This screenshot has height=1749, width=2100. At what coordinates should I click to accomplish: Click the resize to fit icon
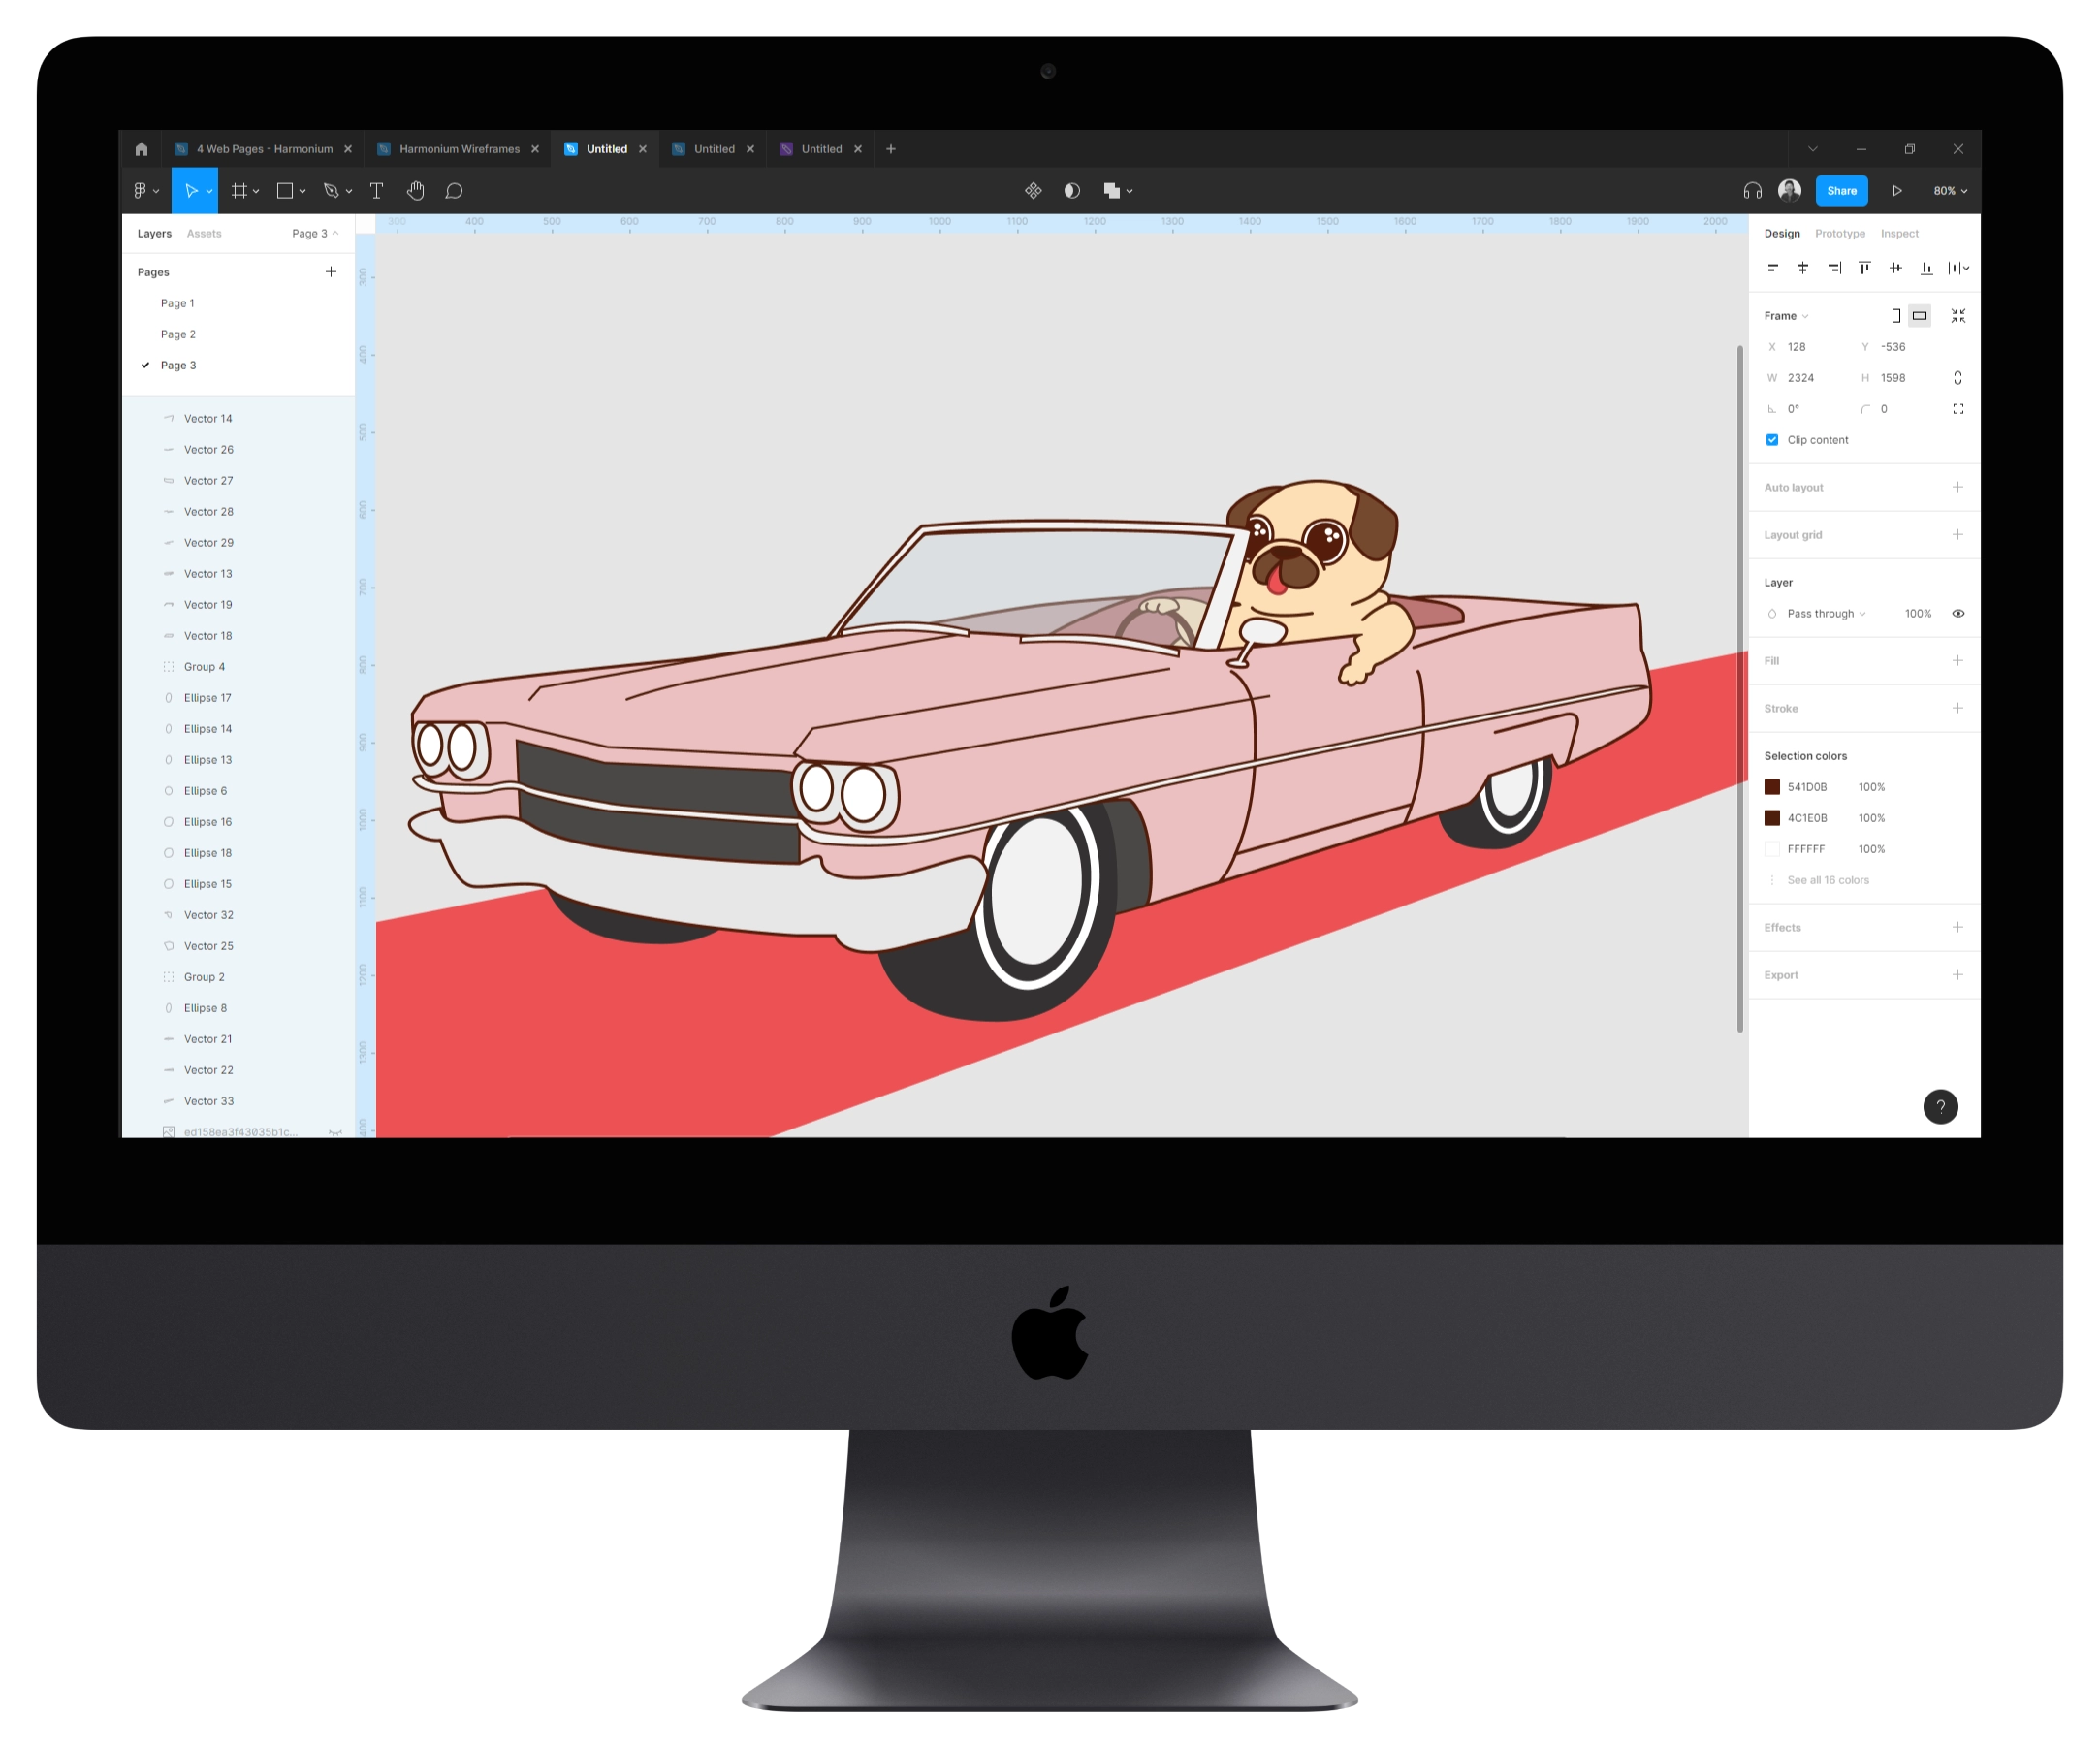pyautogui.click(x=1957, y=316)
